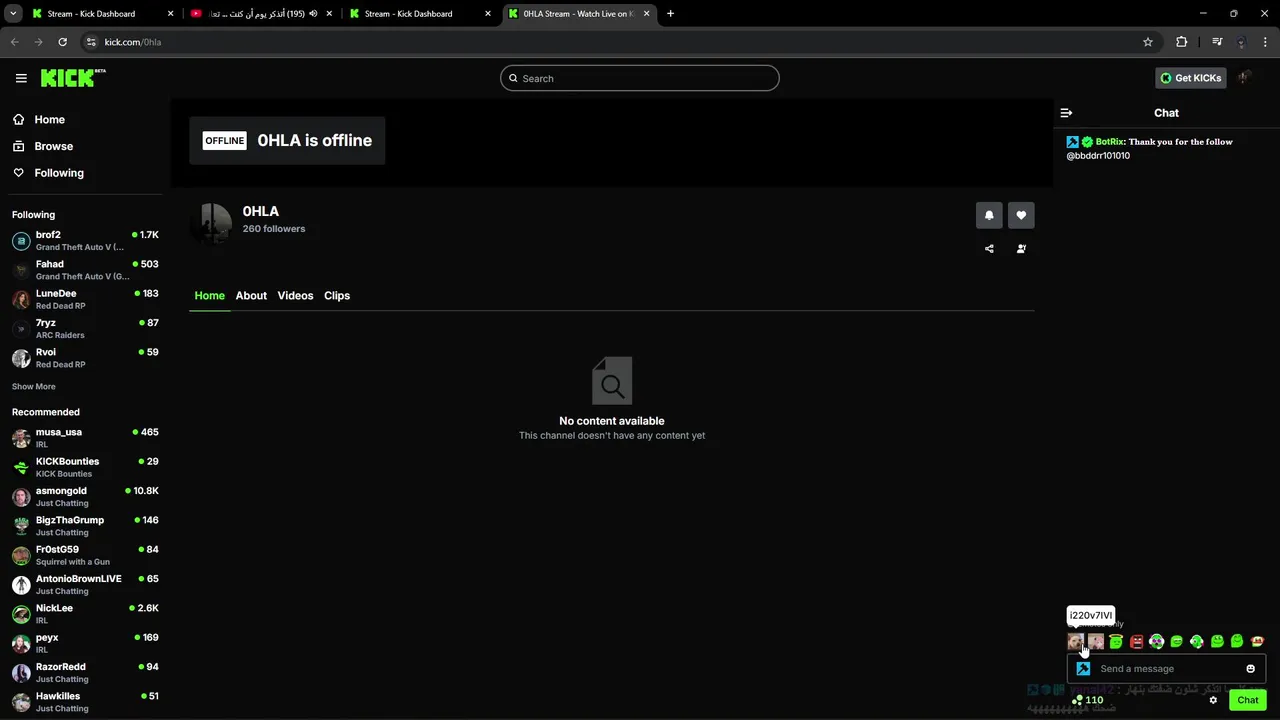Click the verified badge next to BotRix
Screen dimensions: 1280x720
point(1087,142)
